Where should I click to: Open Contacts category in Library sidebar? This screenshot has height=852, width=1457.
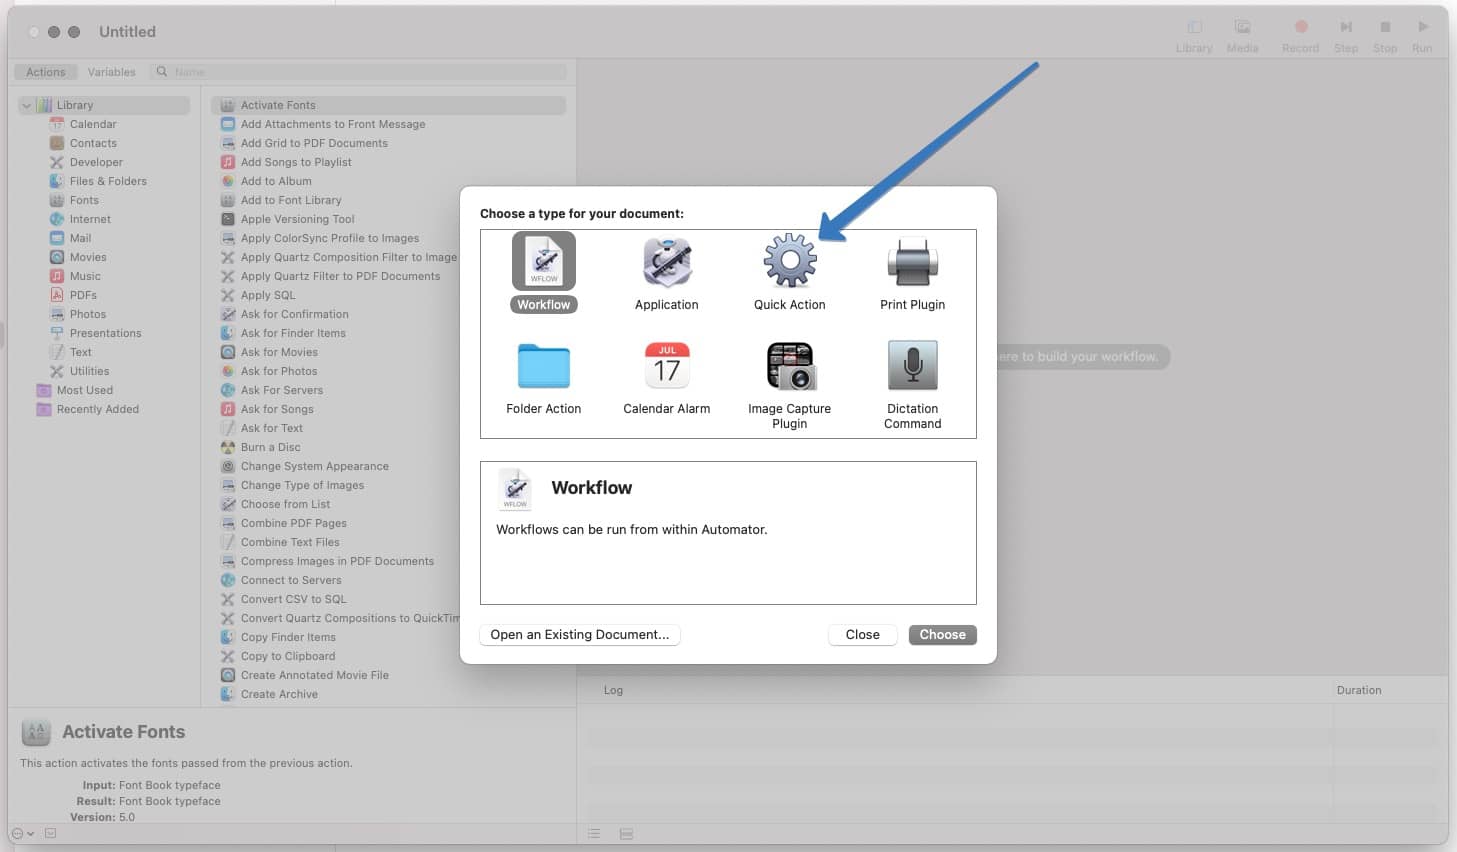[93, 143]
